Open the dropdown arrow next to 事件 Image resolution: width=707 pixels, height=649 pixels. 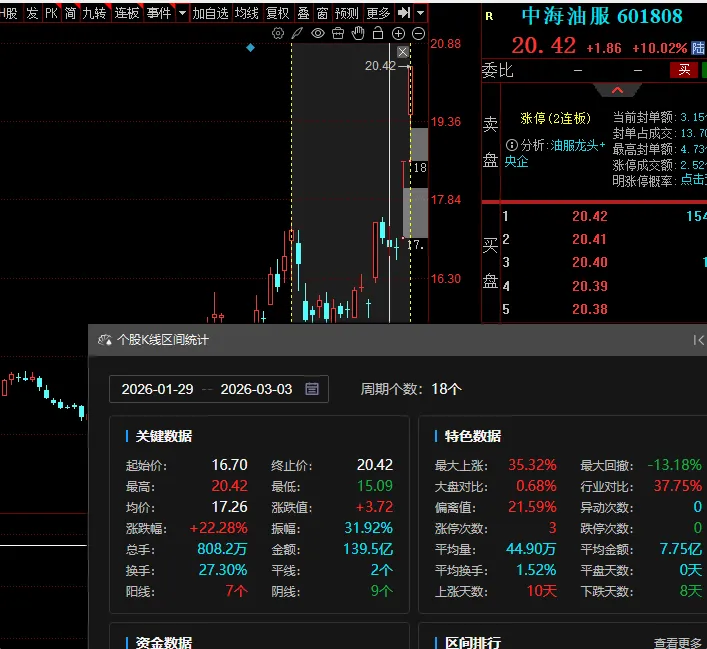tap(182, 13)
